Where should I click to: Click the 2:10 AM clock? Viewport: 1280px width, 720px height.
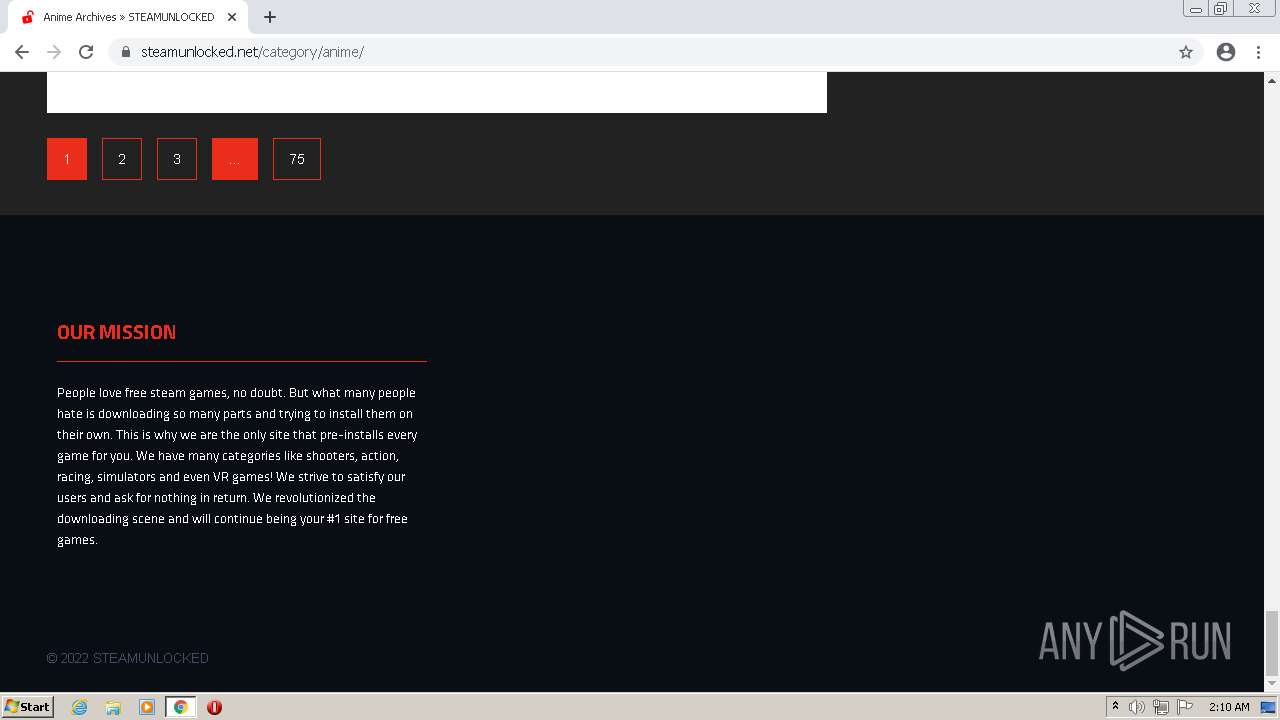(1229, 707)
